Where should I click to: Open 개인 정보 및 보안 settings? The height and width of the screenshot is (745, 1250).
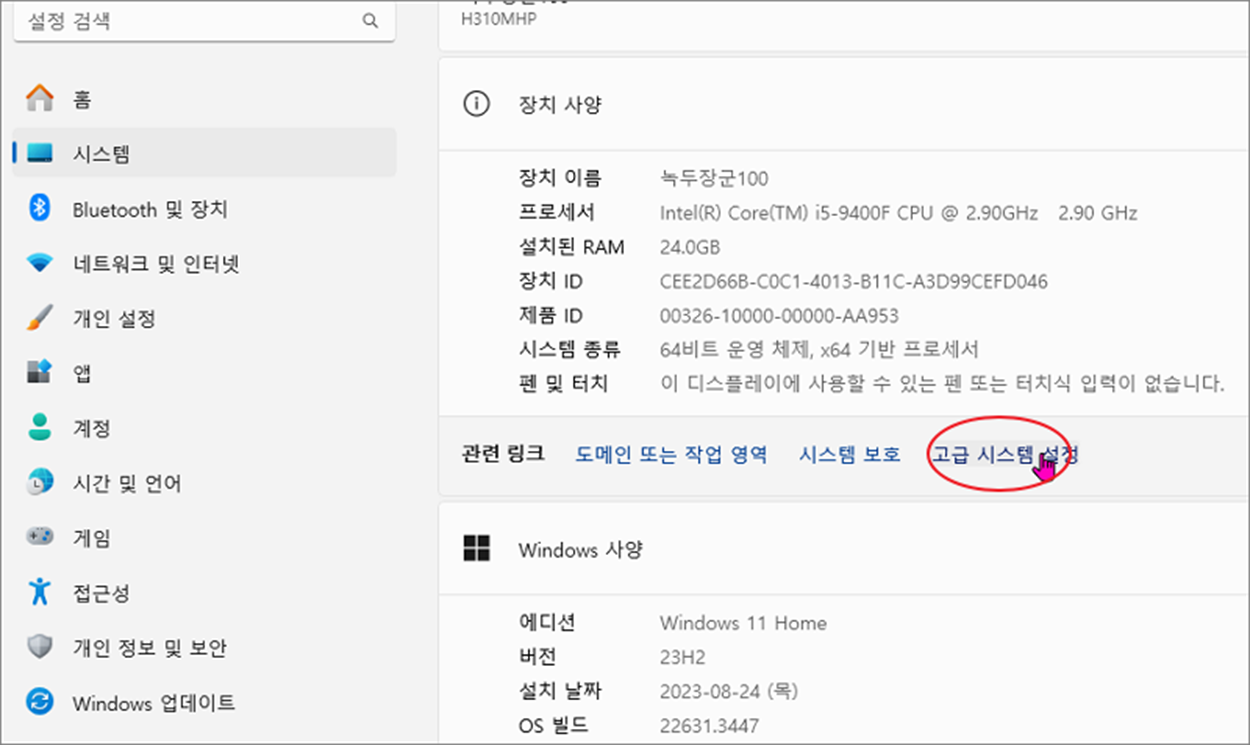click(x=205, y=647)
